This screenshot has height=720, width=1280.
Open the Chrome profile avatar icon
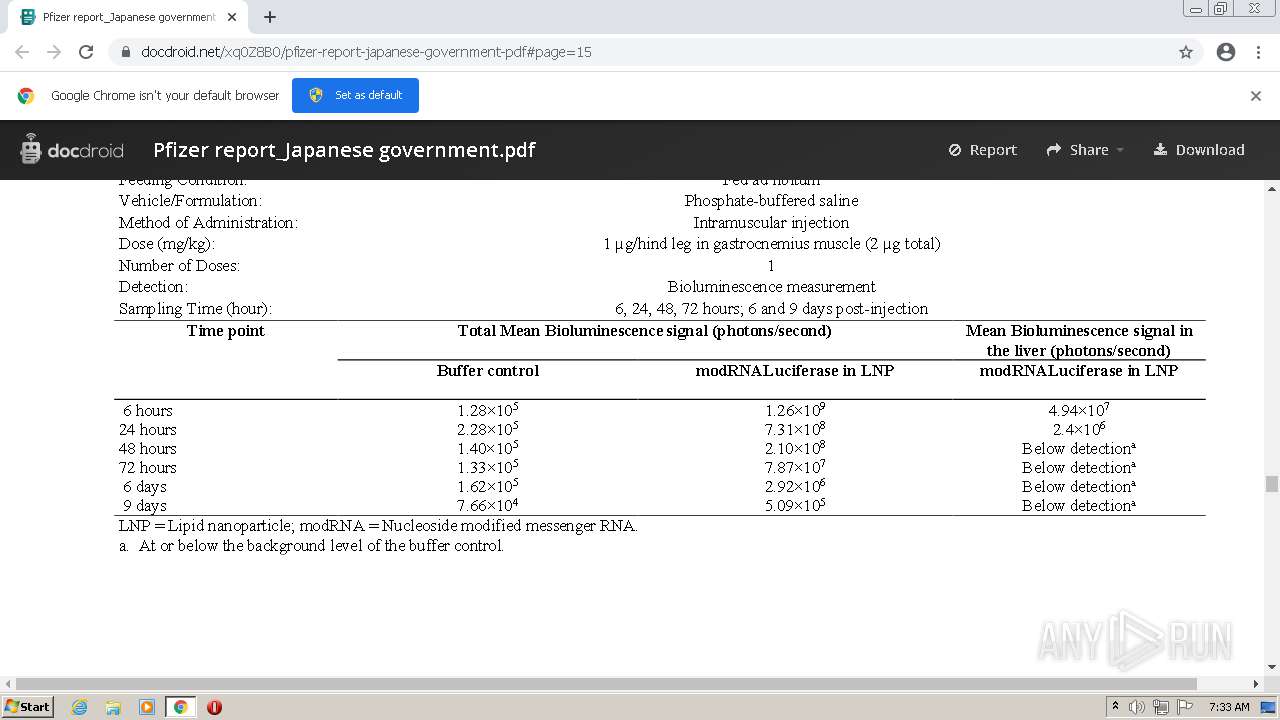(x=1226, y=52)
